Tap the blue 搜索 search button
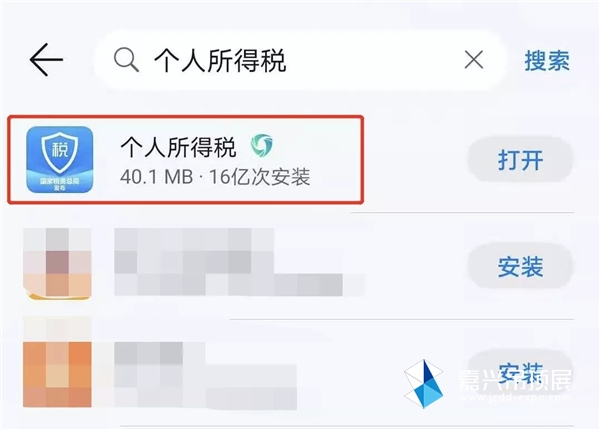 (547, 60)
